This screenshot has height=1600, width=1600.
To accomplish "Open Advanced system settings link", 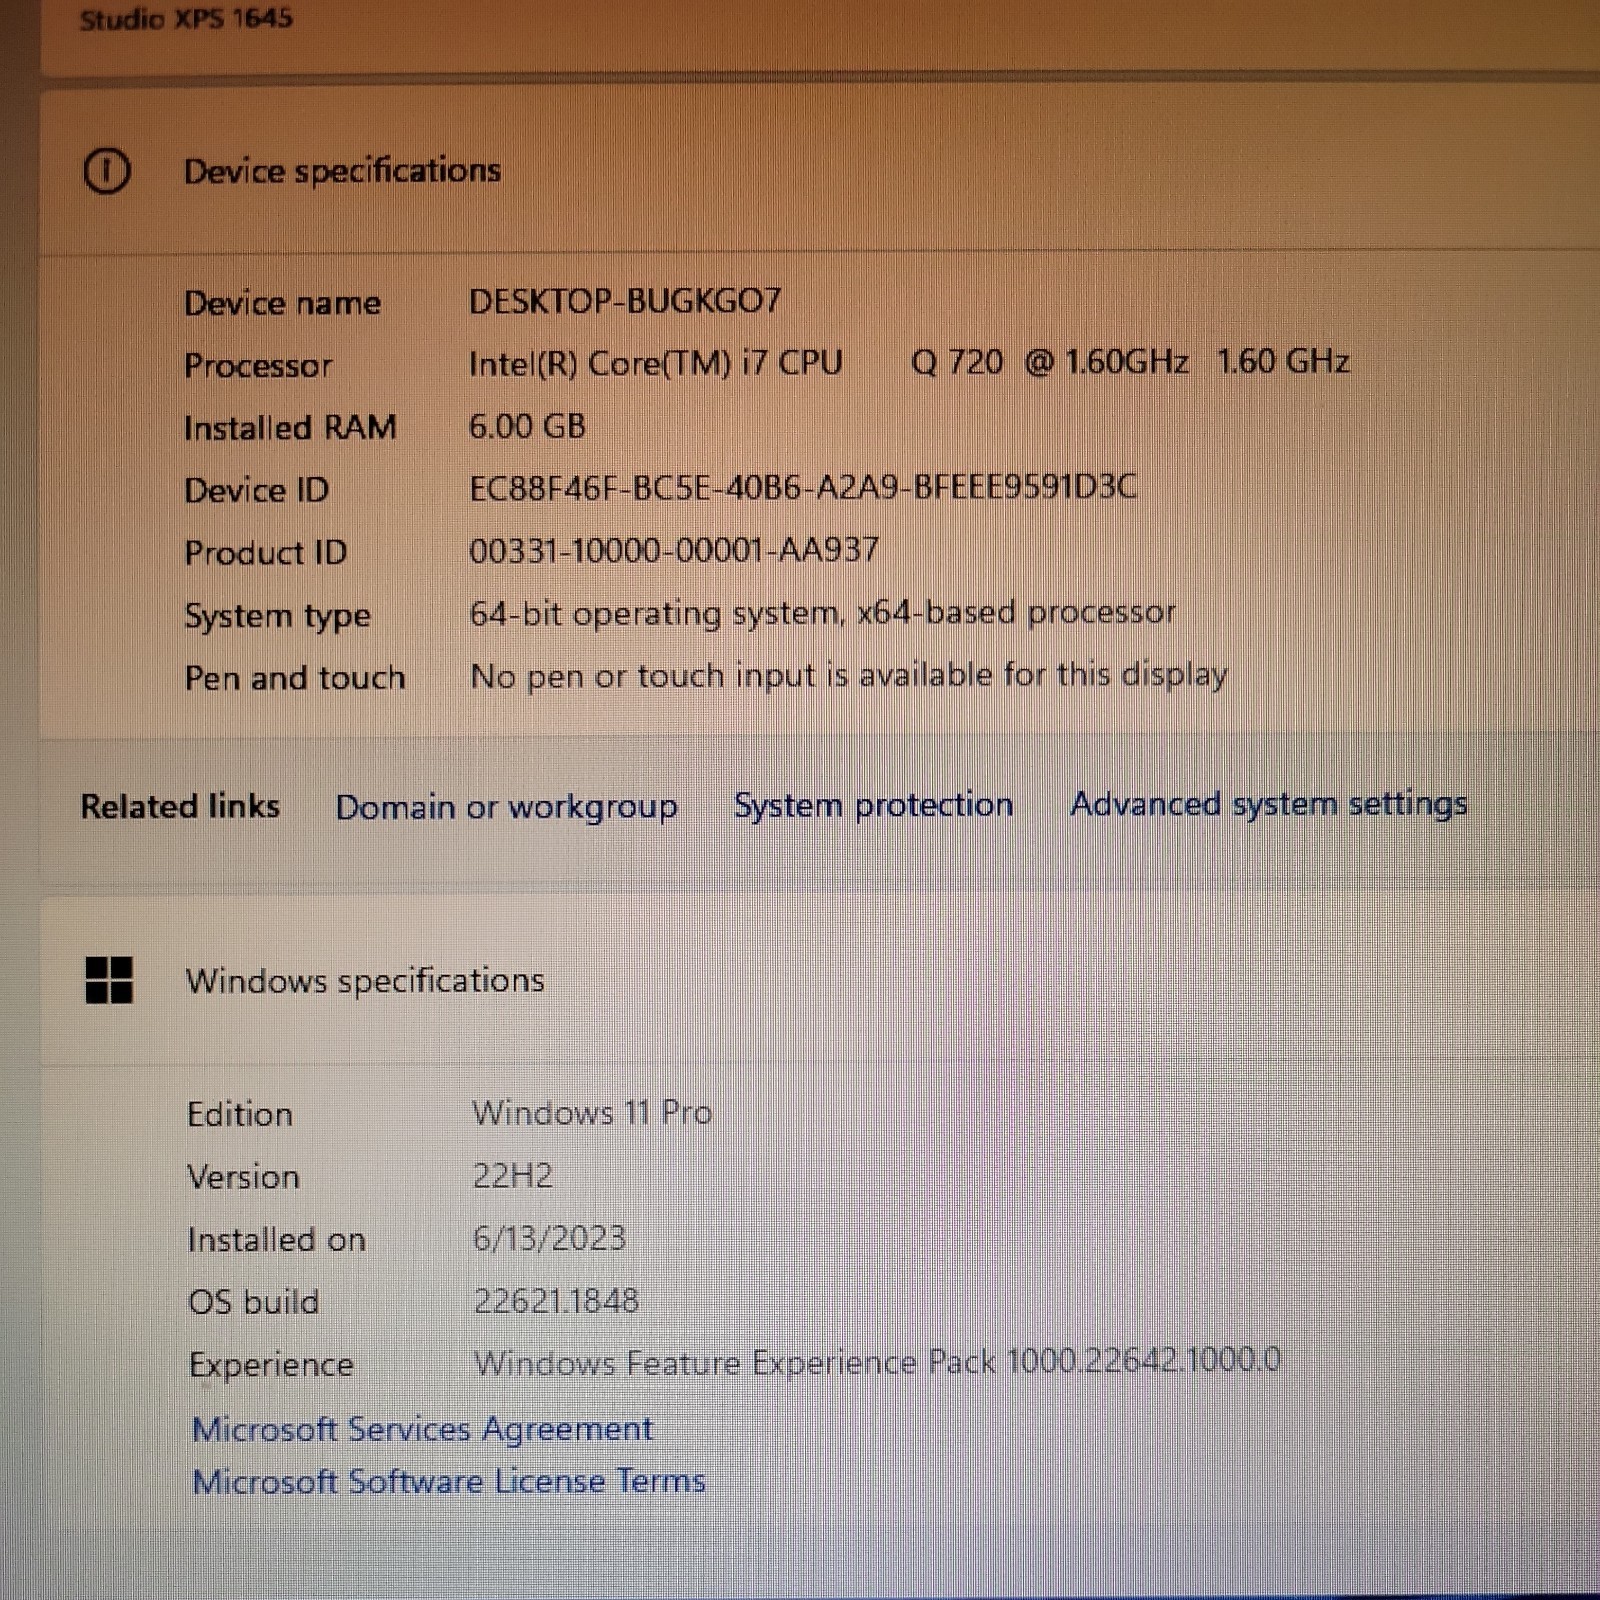I will 1269,804.
